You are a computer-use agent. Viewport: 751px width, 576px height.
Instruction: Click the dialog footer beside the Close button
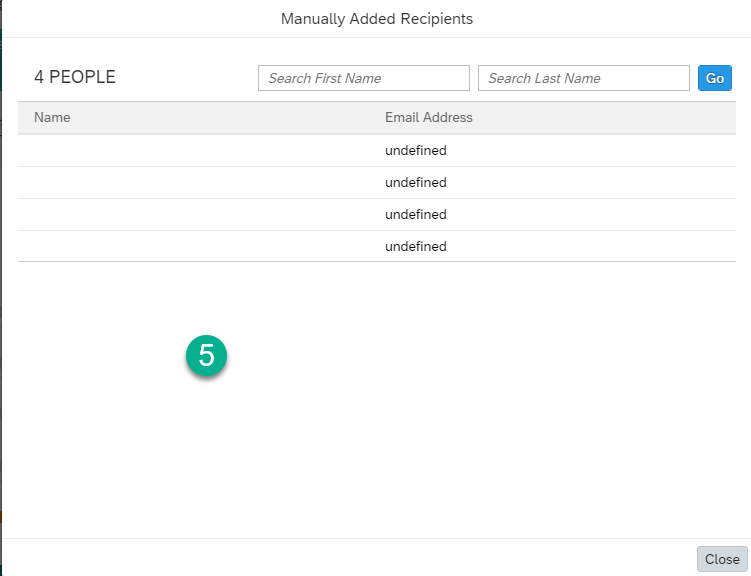coord(350,558)
